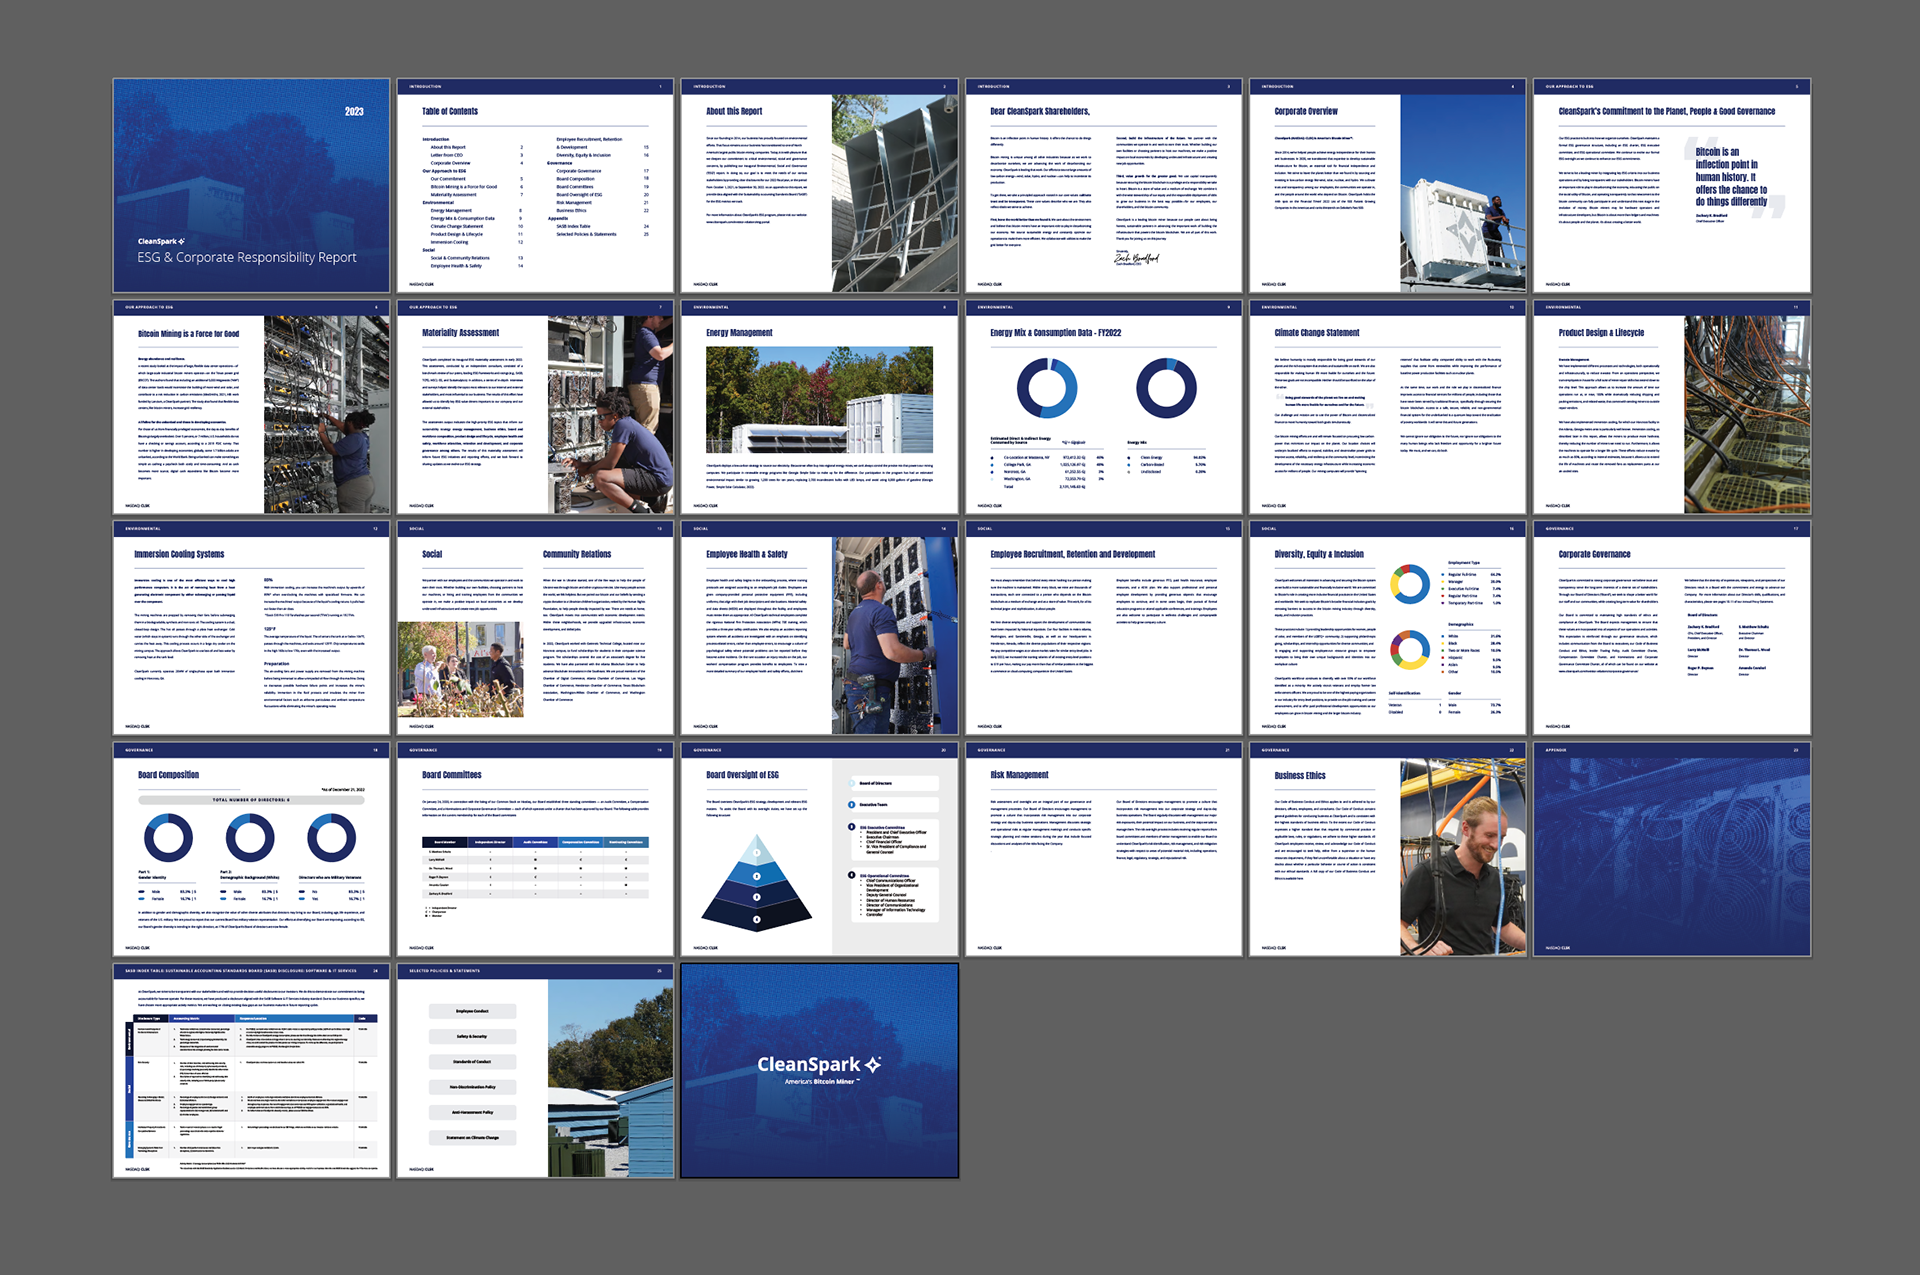
Task: Select the Employee Recruitment, Retention and Development page
Action: click(x=1103, y=628)
